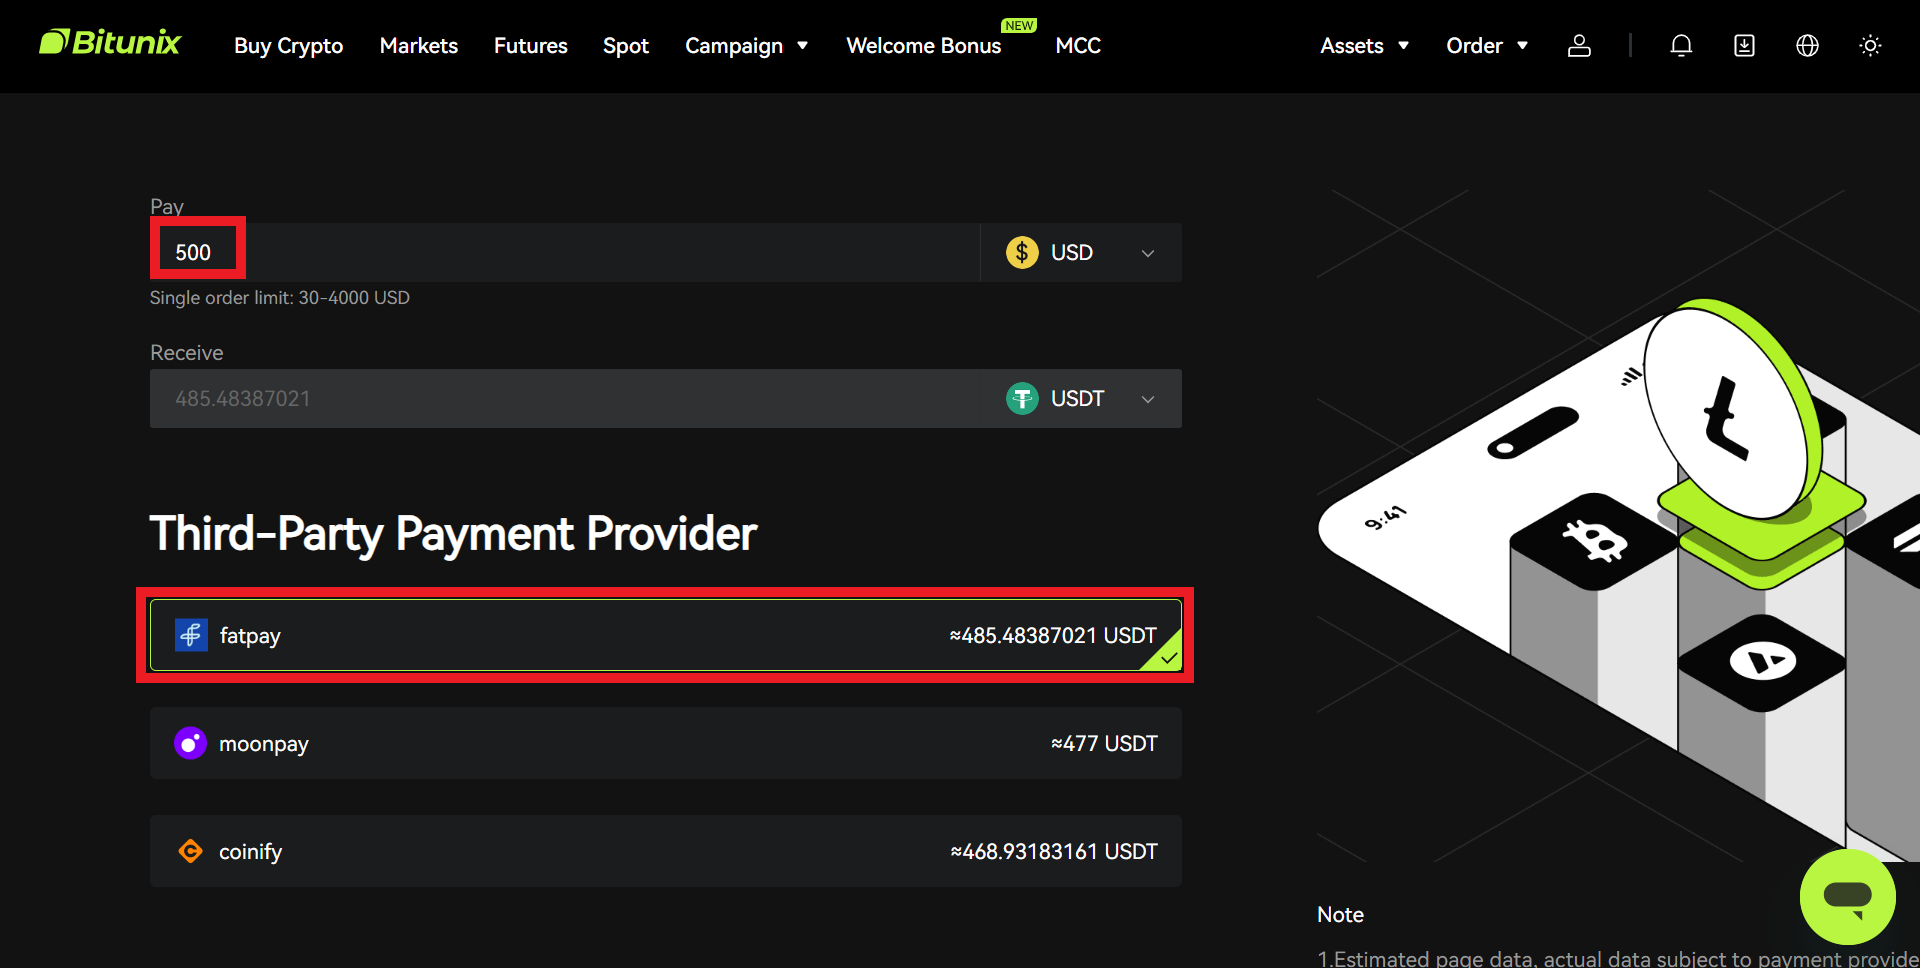Click the moonpay provider logo
This screenshot has height=968, width=1920.
pos(190,743)
